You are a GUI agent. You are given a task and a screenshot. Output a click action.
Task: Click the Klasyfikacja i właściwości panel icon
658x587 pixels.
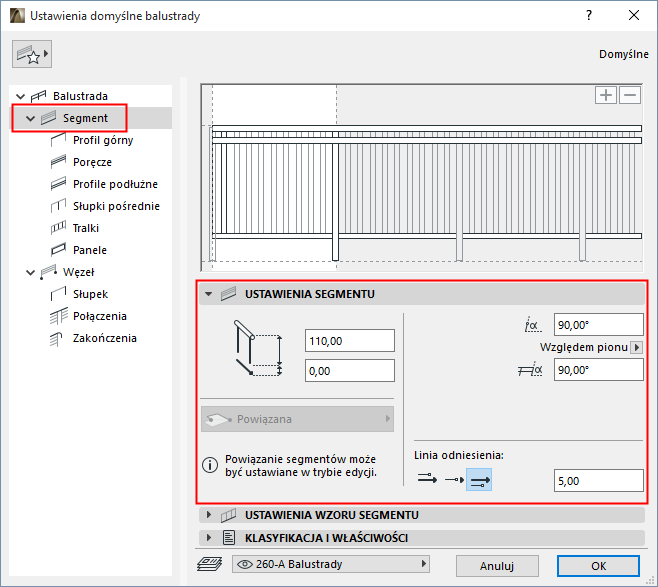click(229, 537)
